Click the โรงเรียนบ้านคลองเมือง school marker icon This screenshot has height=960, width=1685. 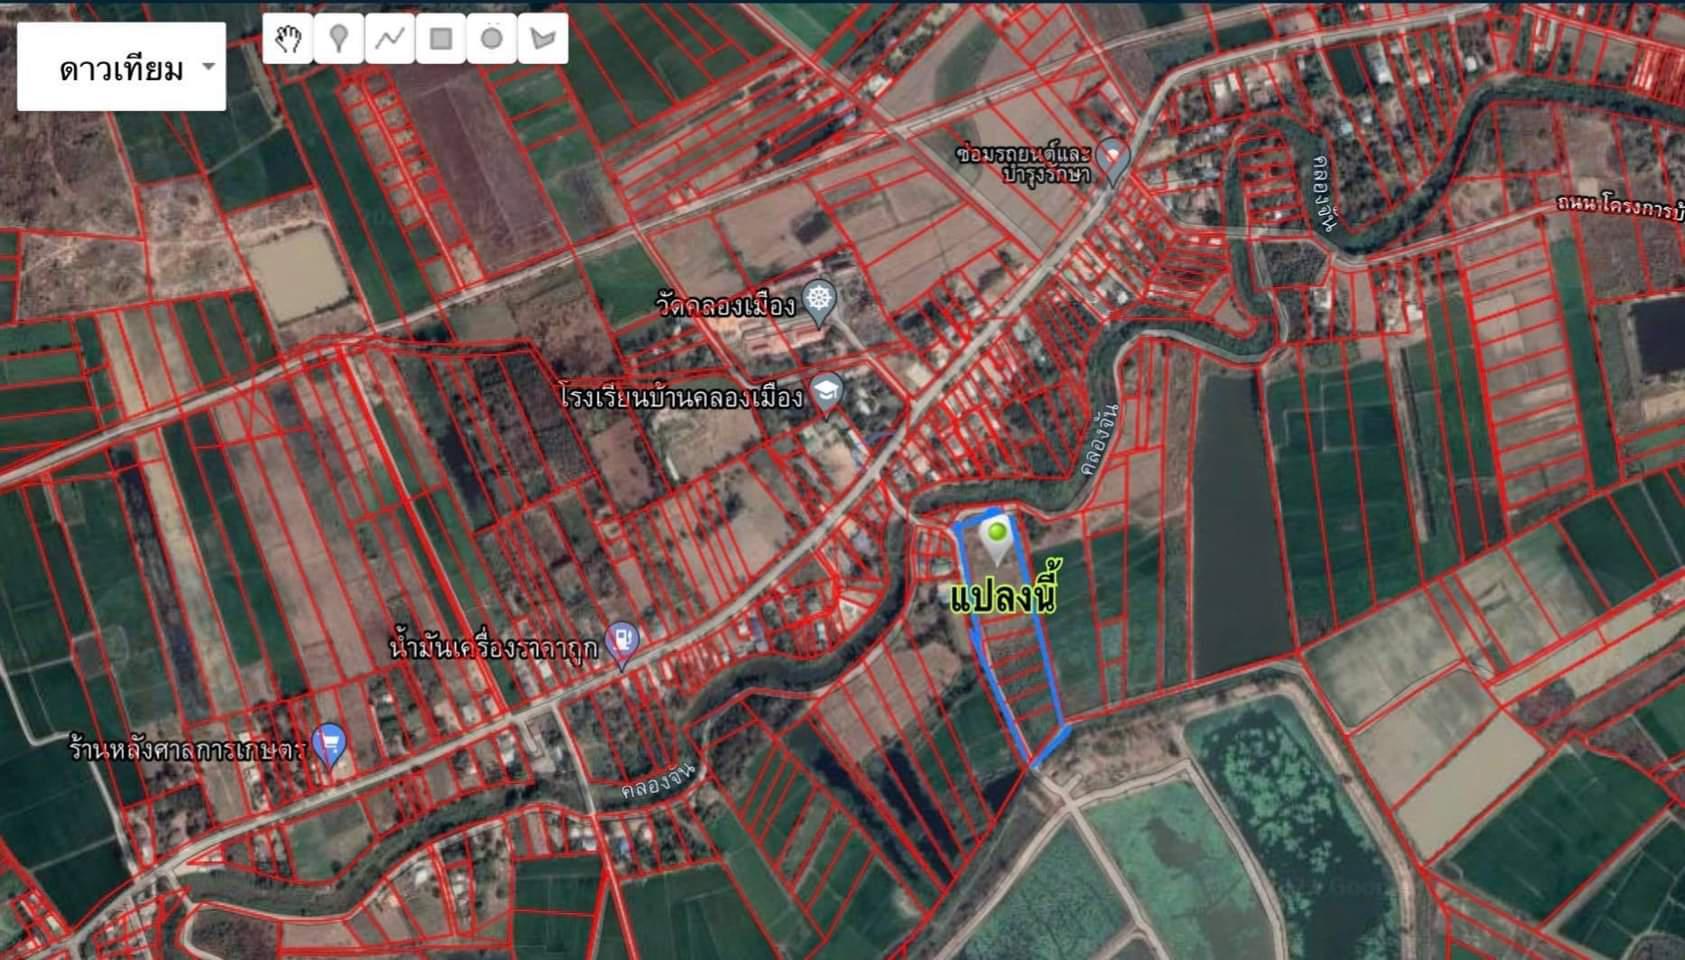pos(826,395)
